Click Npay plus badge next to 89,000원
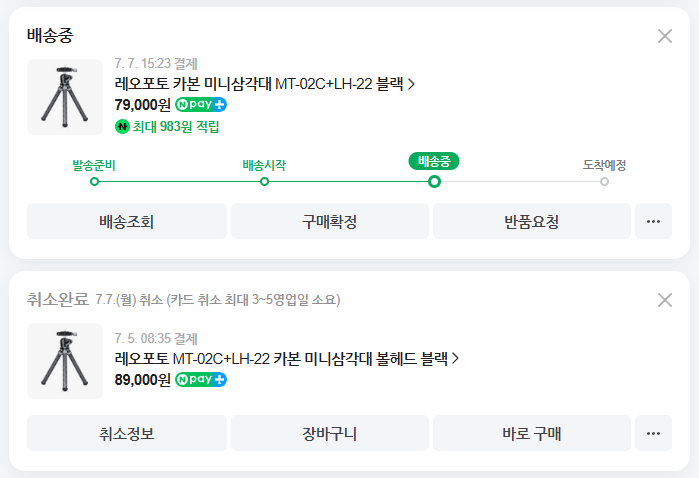The height and width of the screenshot is (478, 699). pos(201,379)
